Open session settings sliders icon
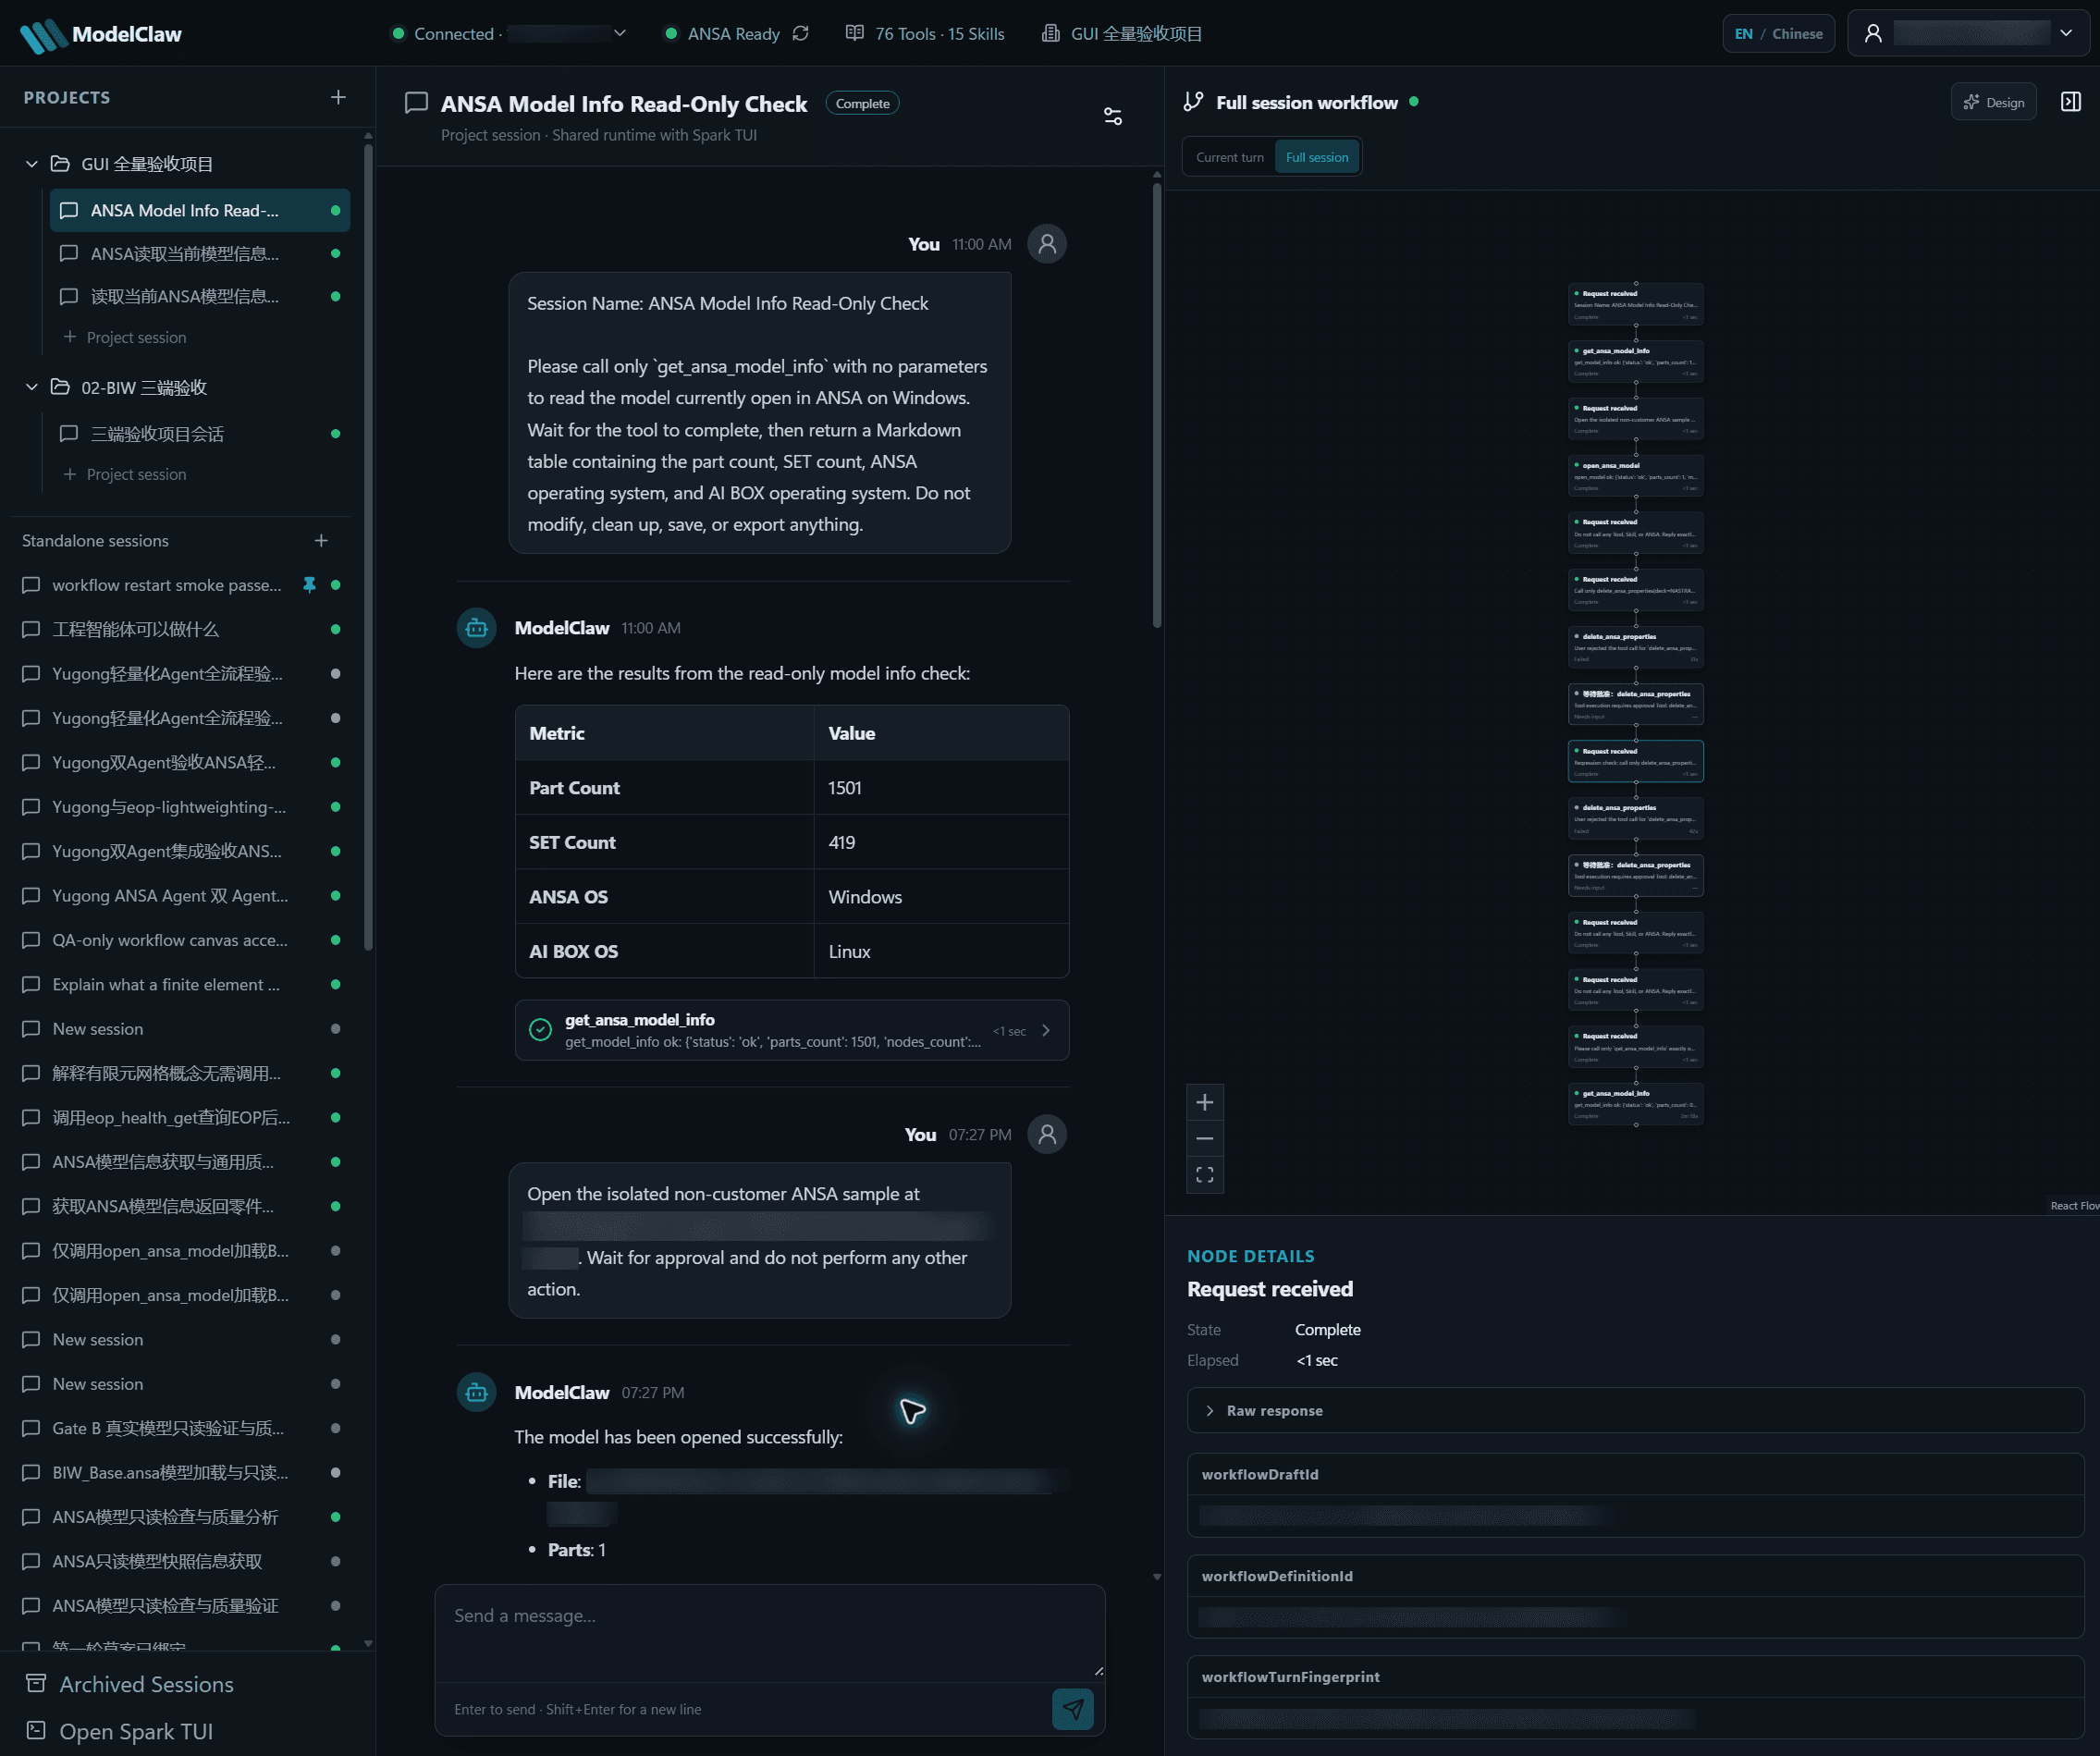The width and height of the screenshot is (2100, 1756). (x=1113, y=116)
